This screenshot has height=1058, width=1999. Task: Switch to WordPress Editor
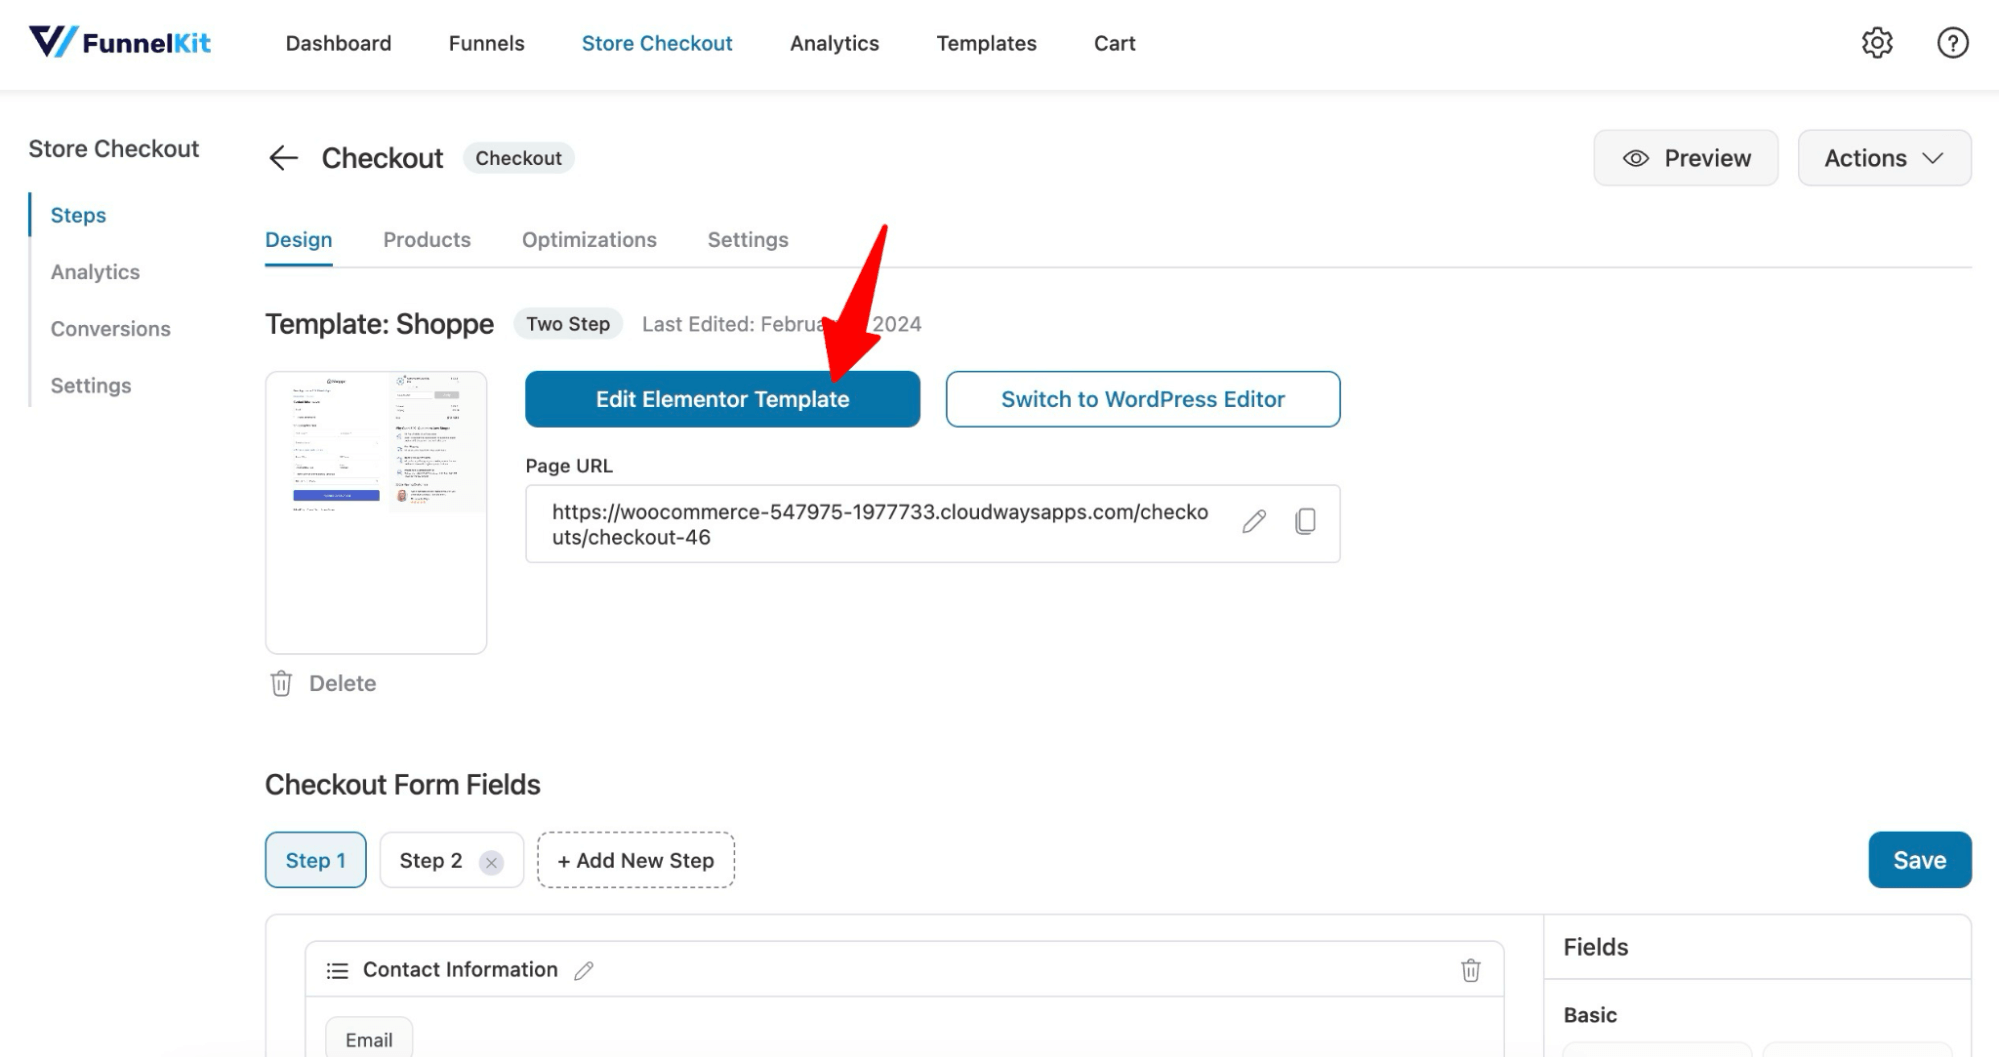click(1142, 399)
